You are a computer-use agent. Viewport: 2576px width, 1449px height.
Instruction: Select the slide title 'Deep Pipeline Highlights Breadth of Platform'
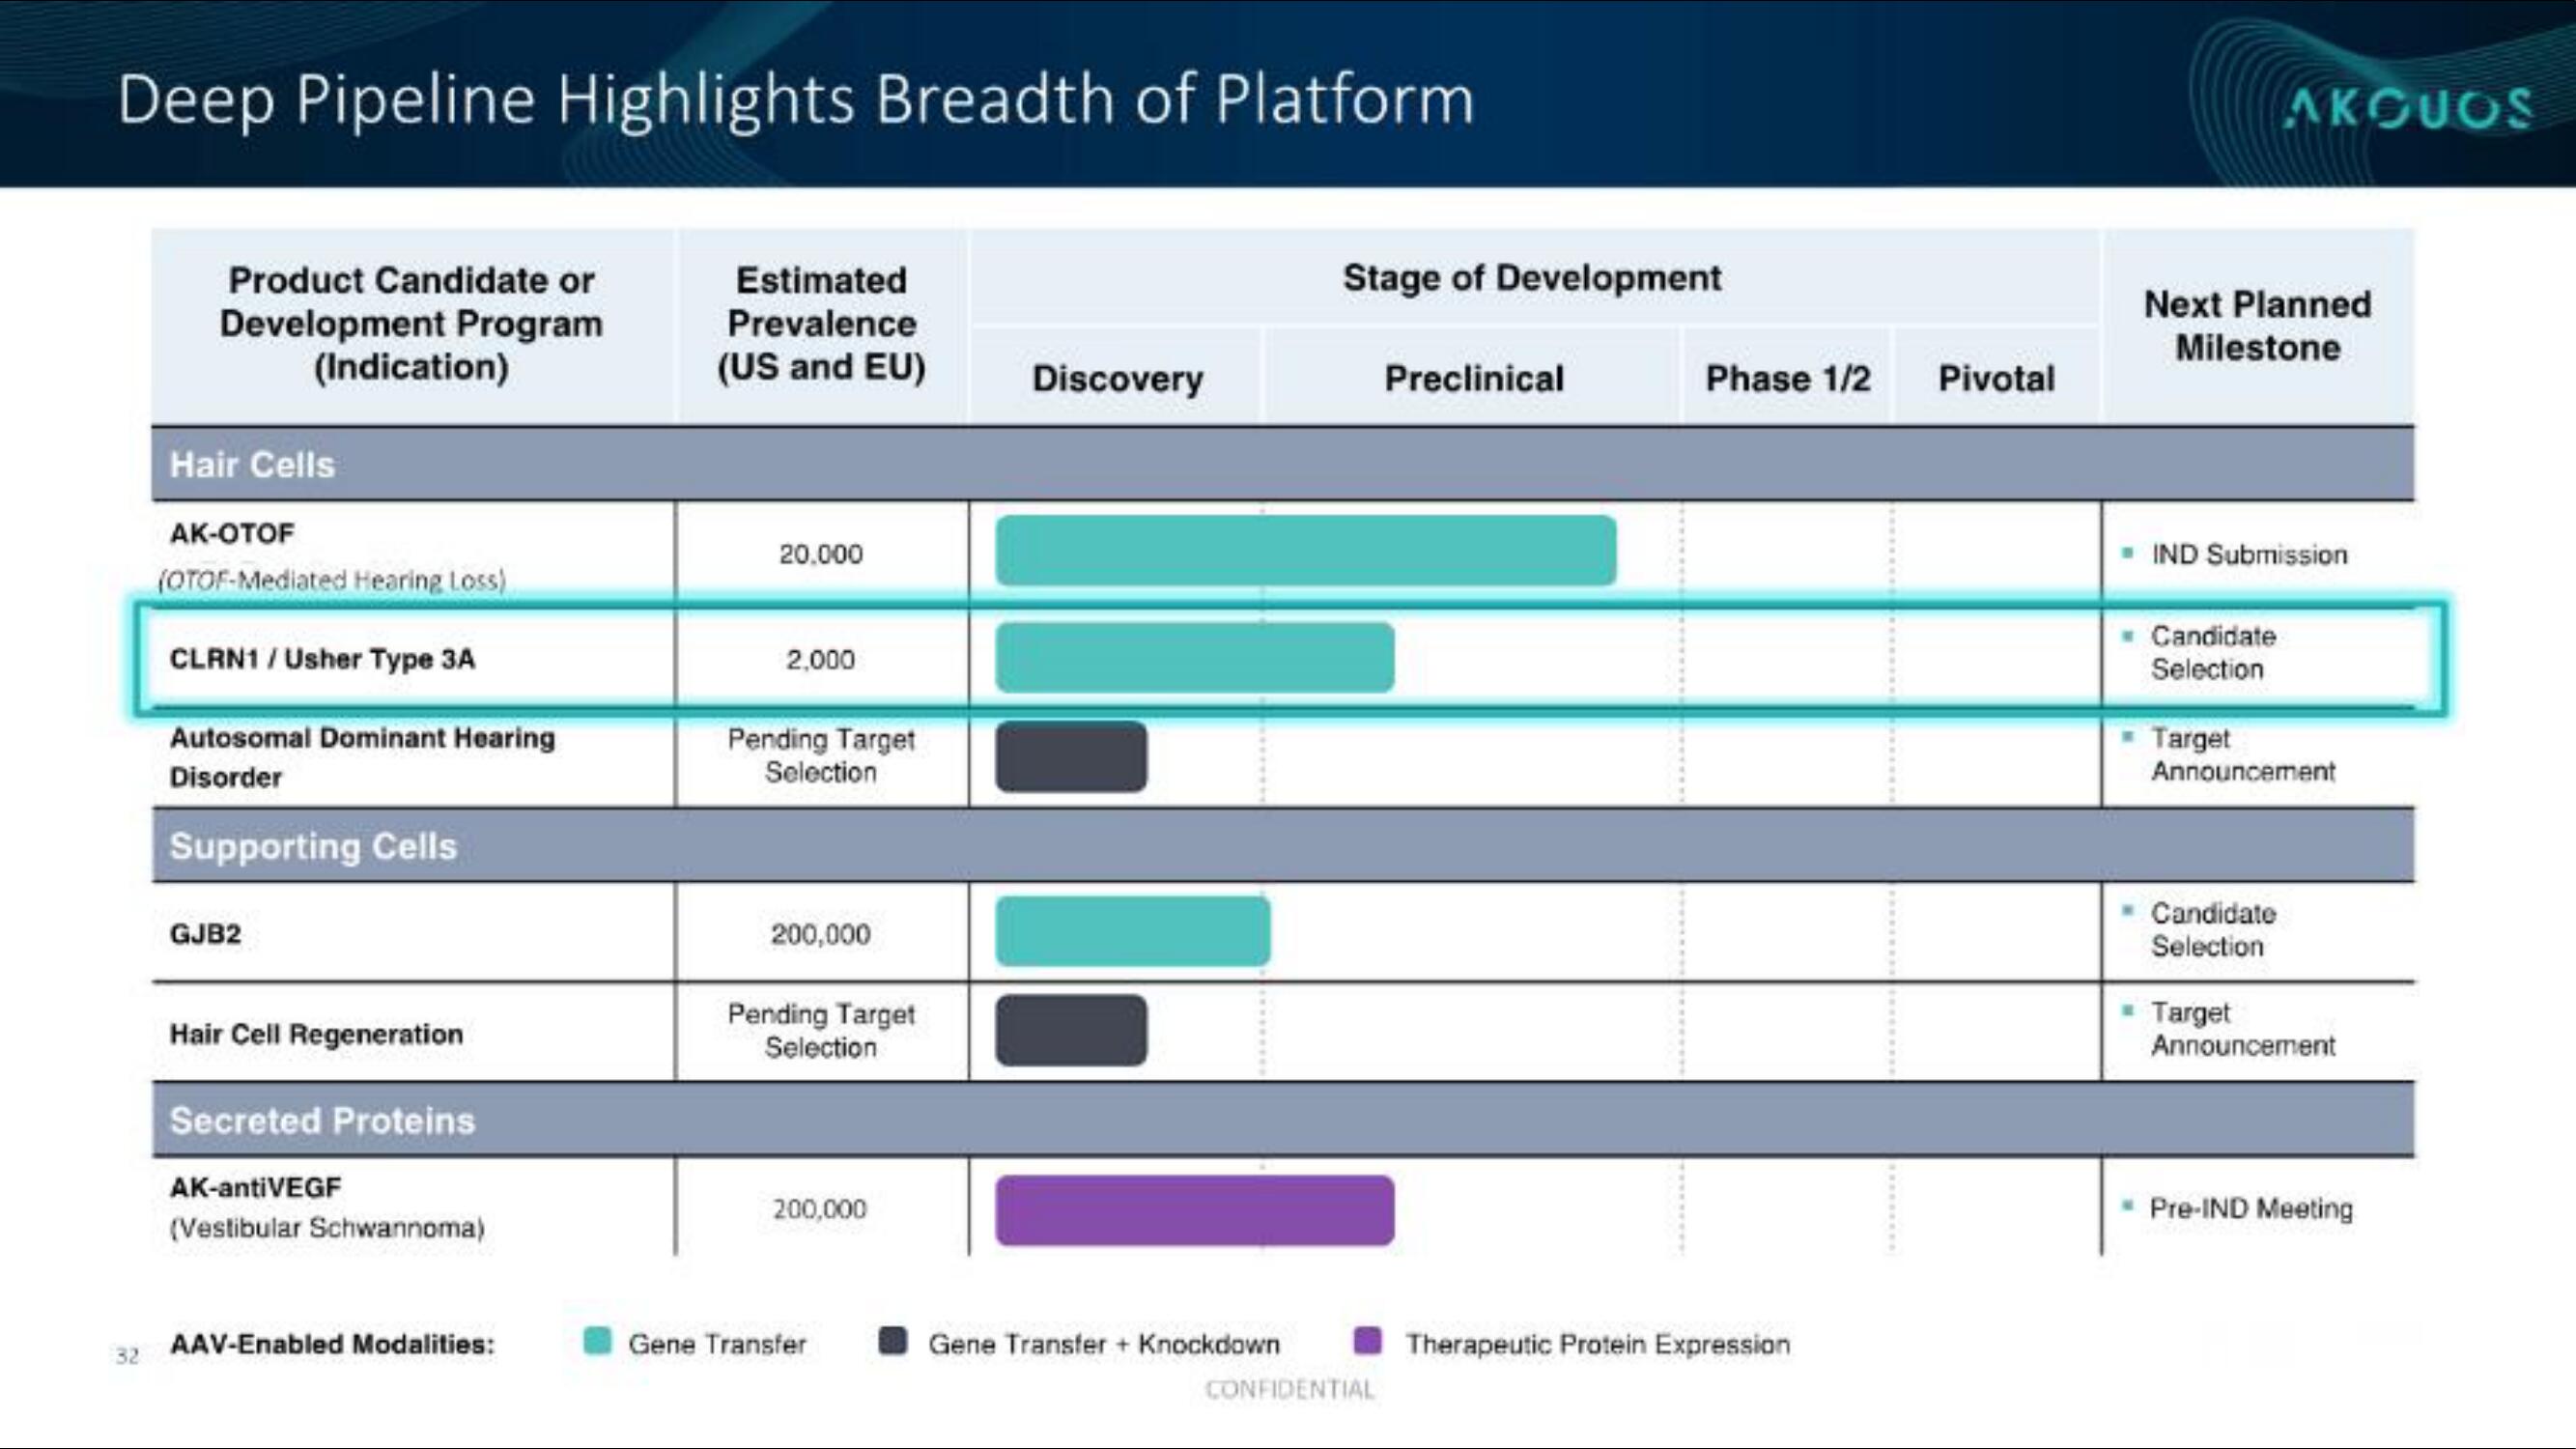point(796,102)
